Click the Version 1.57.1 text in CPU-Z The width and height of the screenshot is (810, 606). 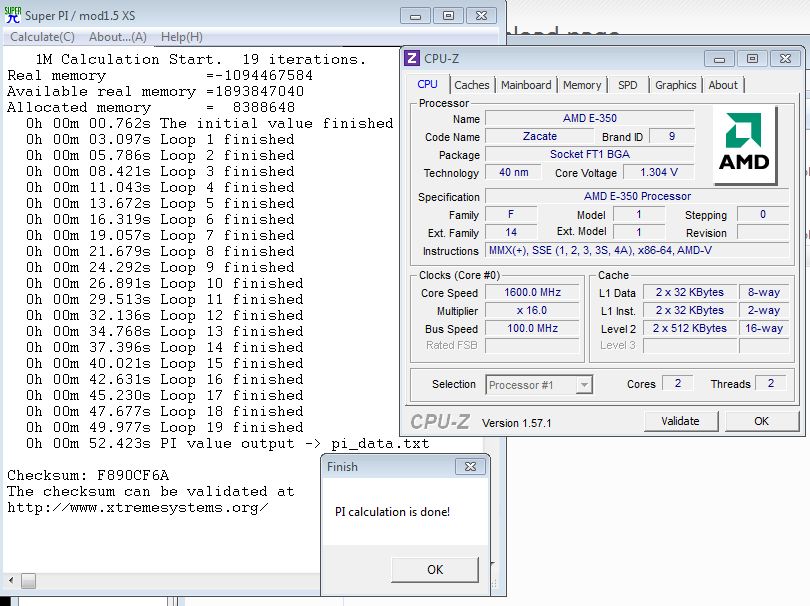click(x=517, y=423)
